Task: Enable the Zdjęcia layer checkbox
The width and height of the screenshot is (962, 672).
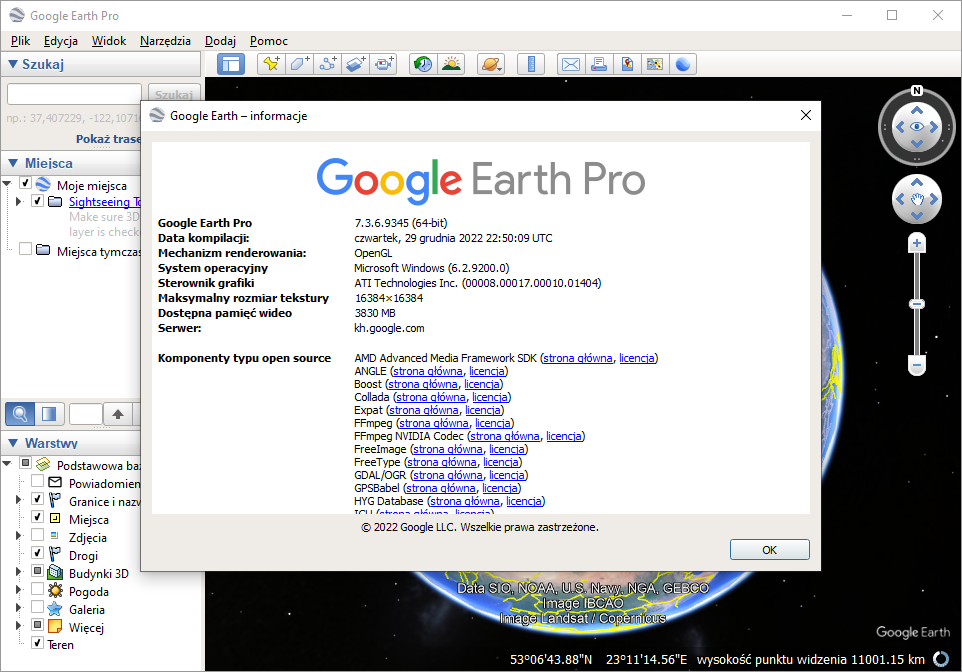Action: pyautogui.click(x=37, y=535)
